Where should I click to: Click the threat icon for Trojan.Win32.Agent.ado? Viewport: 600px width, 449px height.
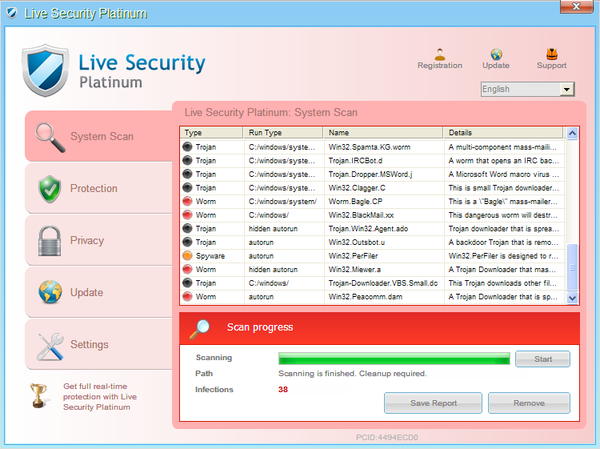[x=187, y=229]
